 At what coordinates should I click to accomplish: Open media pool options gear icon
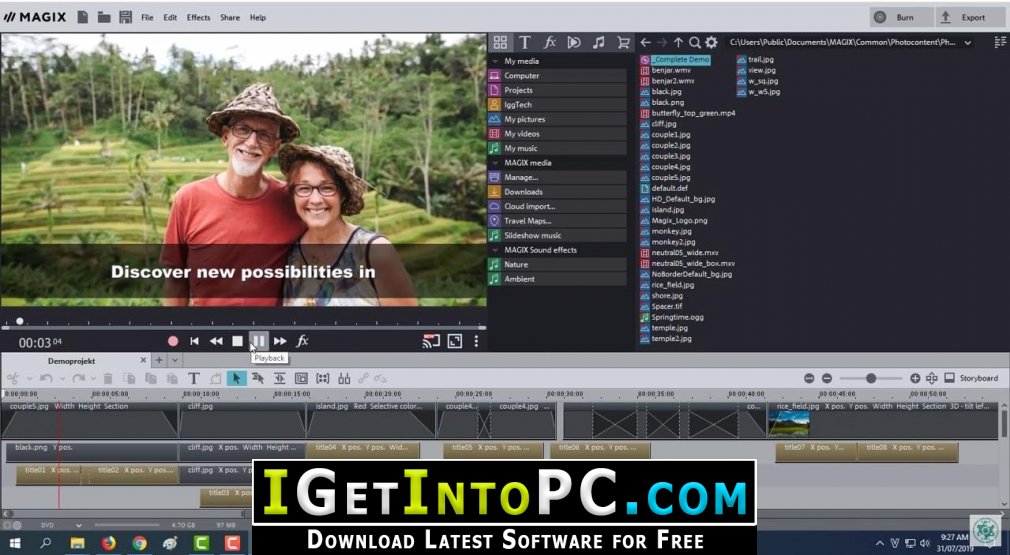point(711,42)
